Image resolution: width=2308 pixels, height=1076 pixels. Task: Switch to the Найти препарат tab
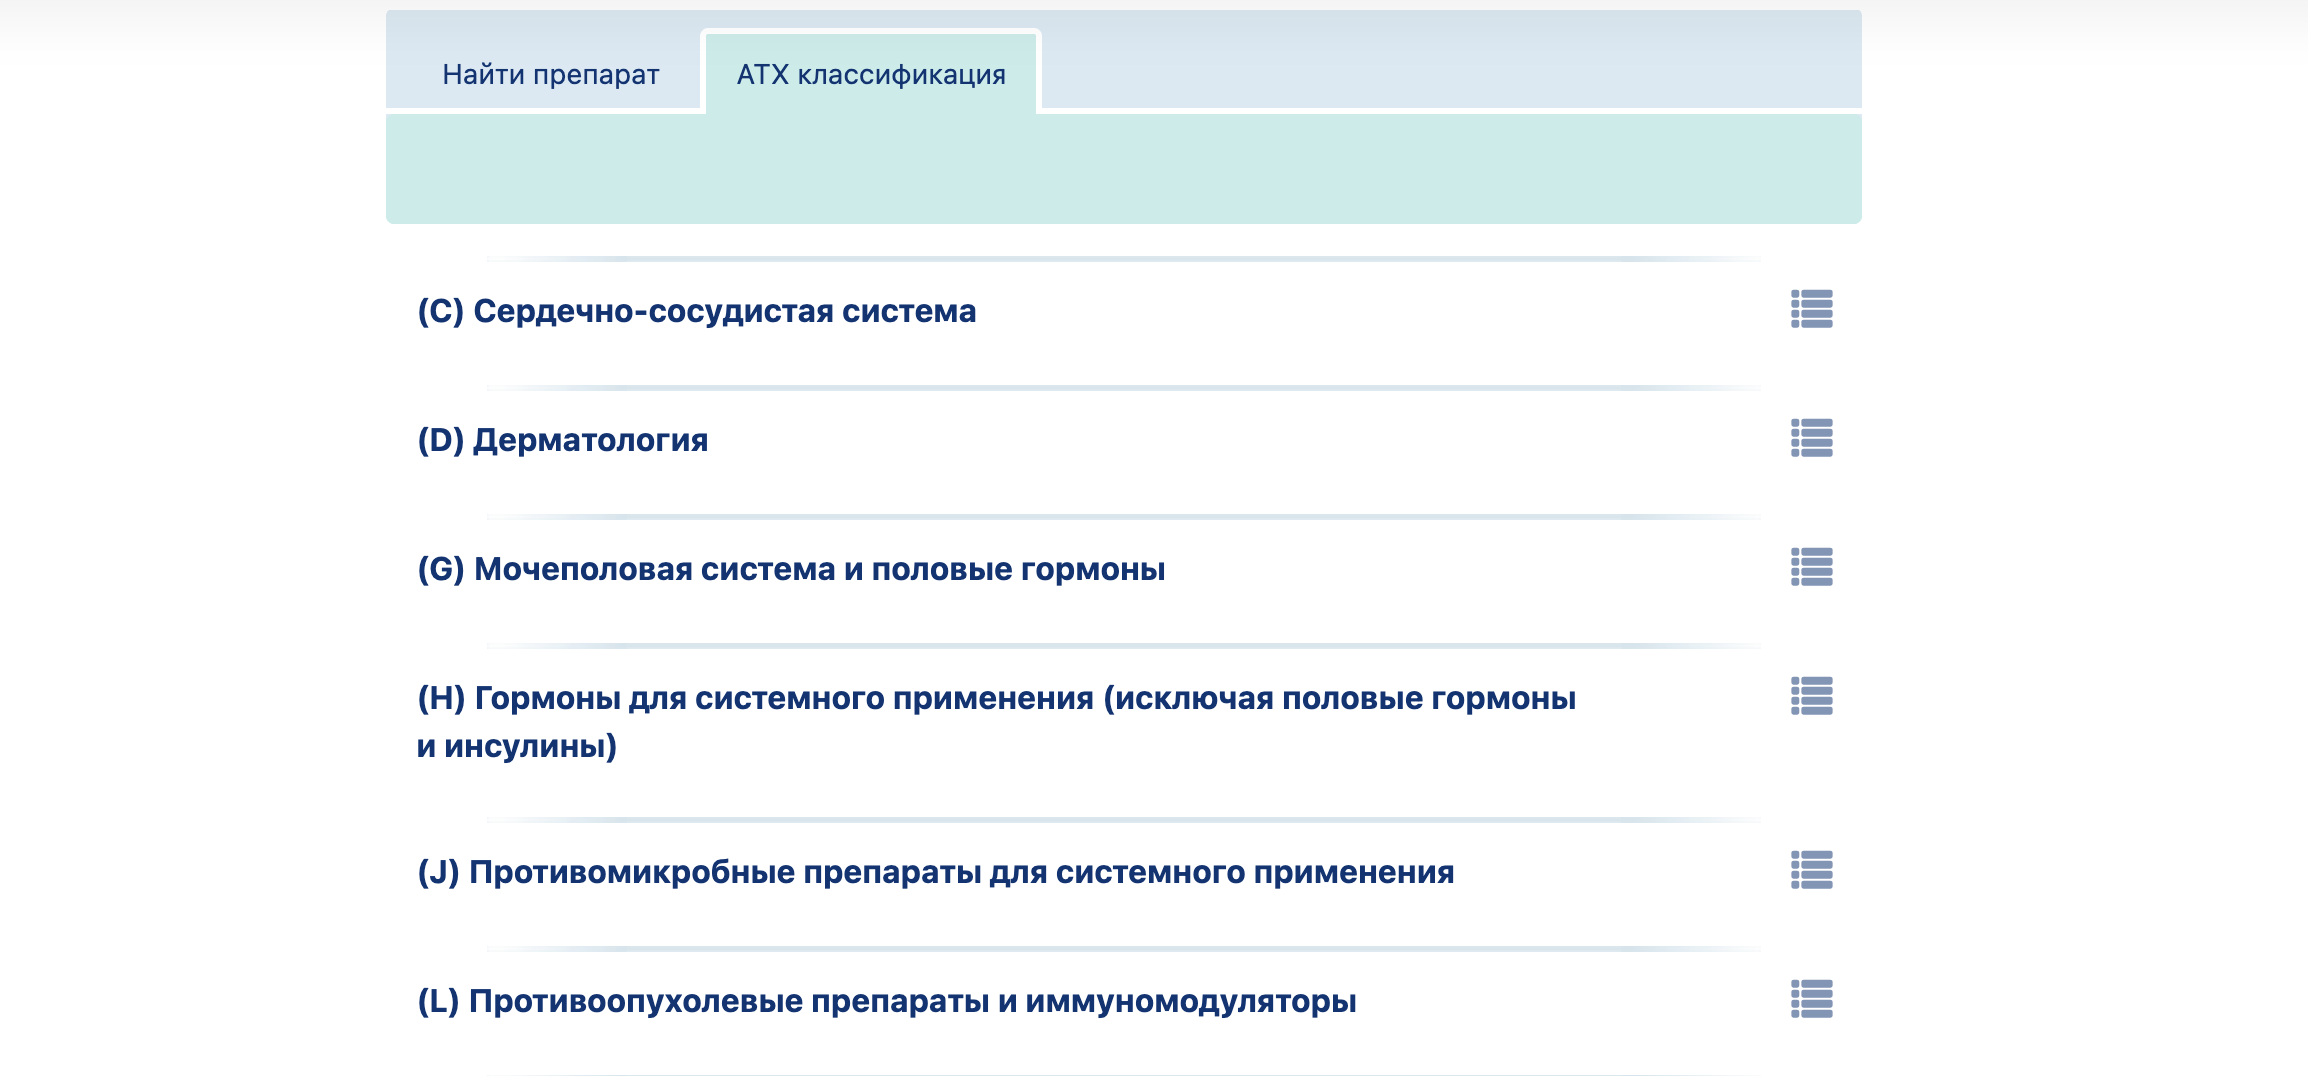550,75
